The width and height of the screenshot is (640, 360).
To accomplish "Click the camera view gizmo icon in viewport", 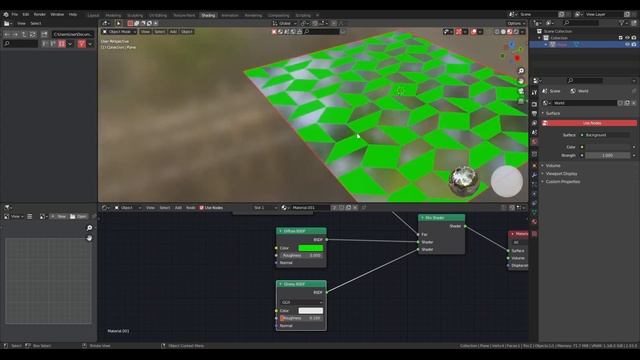I will [521, 91].
